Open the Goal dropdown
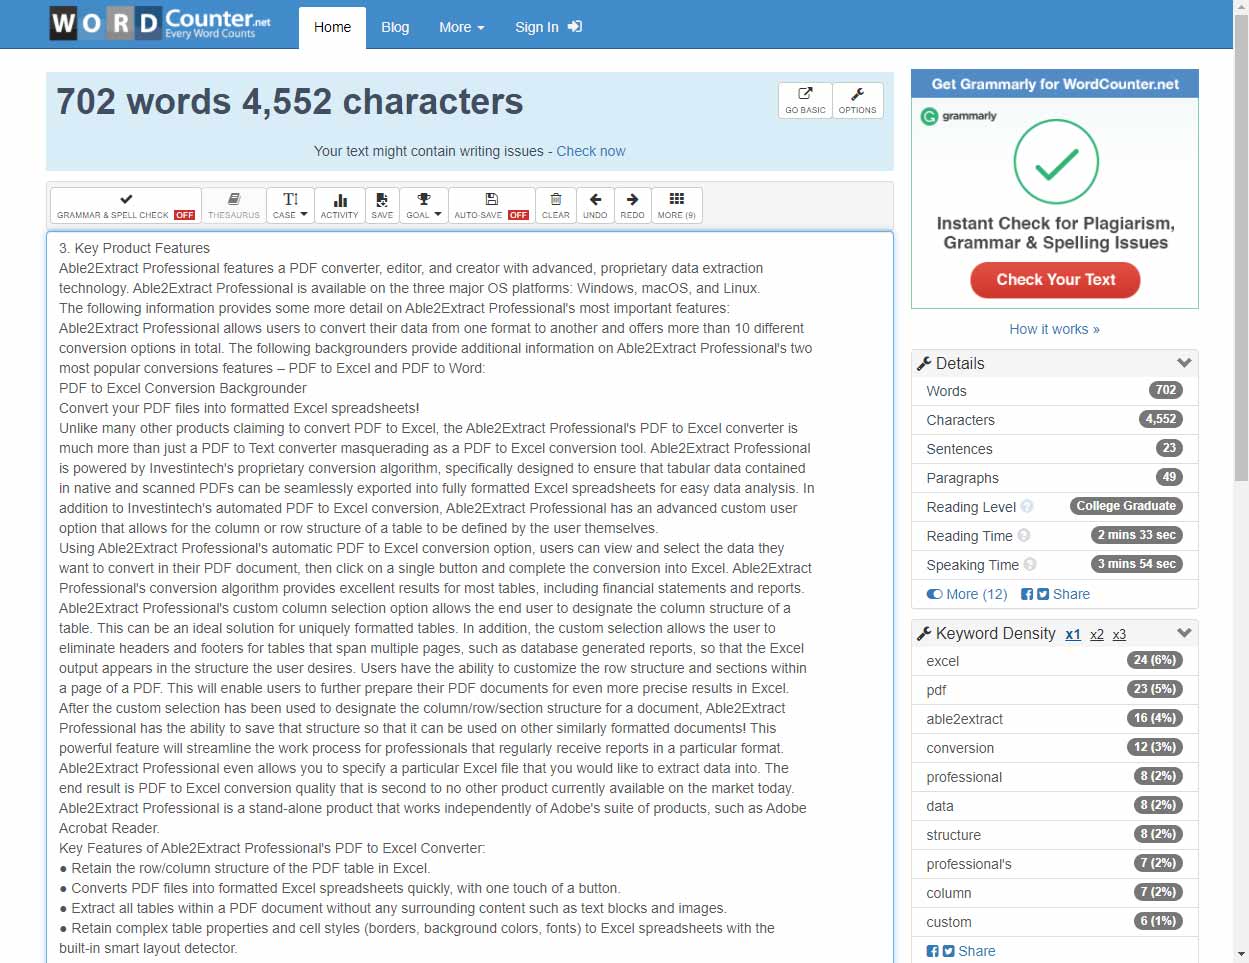The height and width of the screenshot is (963, 1249). (424, 205)
